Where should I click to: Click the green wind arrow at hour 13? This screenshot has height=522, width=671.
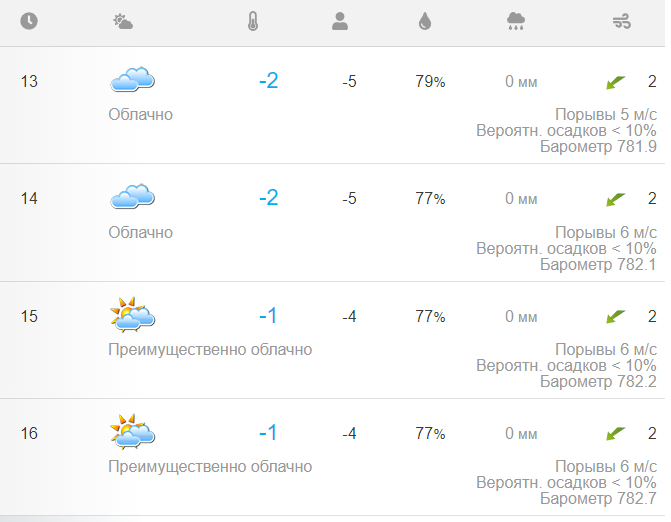coord(615,82)
